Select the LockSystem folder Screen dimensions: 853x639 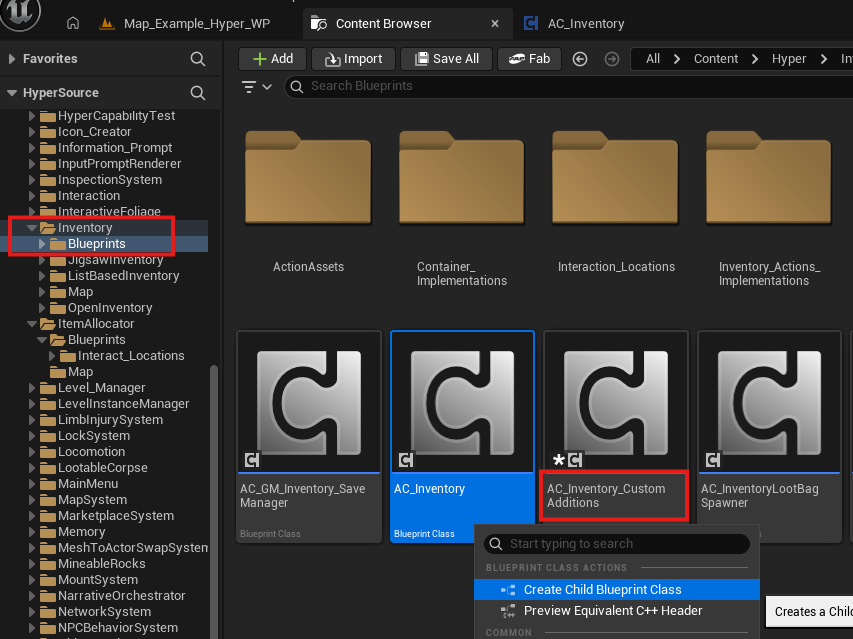coord(94,436)
